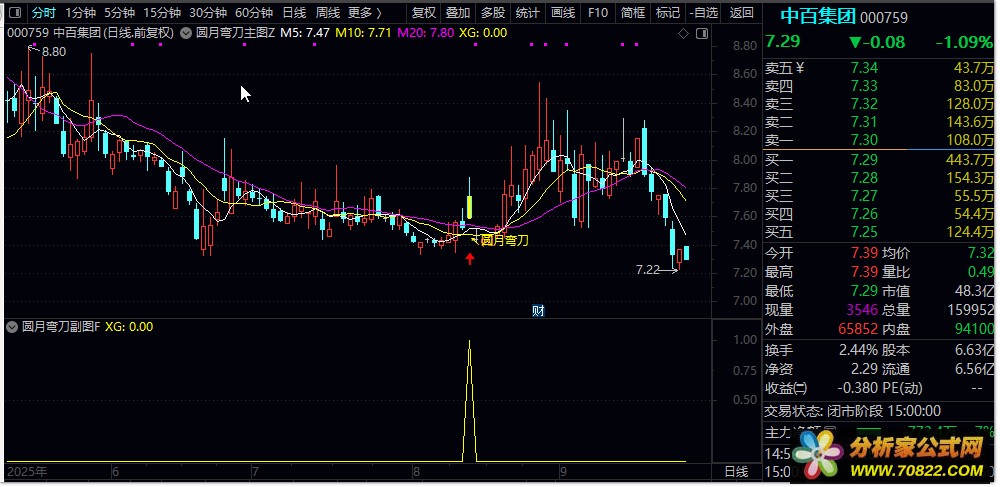1000x487 pixels.
Task: Select the 60分钟 period
Action: (x=254, y=13)
